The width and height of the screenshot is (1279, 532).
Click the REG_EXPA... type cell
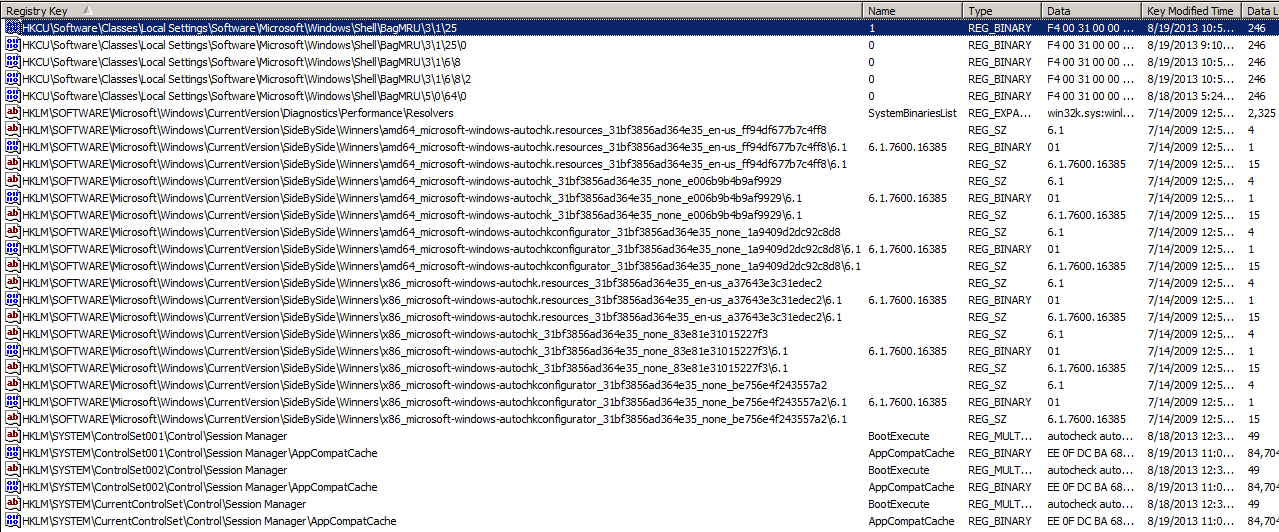1000,113
